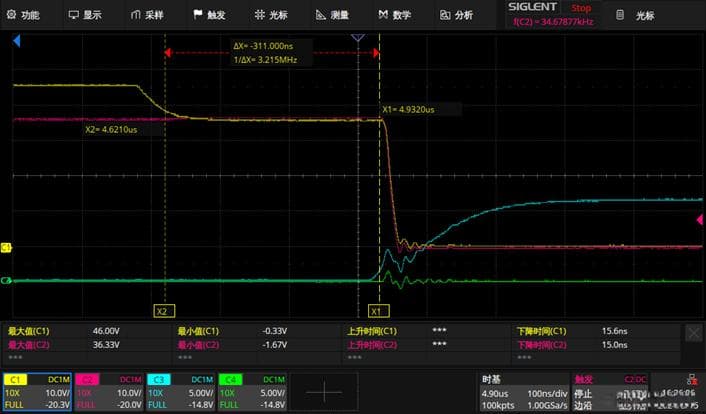Close the measurement panel with X button

click(x=694, y=334)
